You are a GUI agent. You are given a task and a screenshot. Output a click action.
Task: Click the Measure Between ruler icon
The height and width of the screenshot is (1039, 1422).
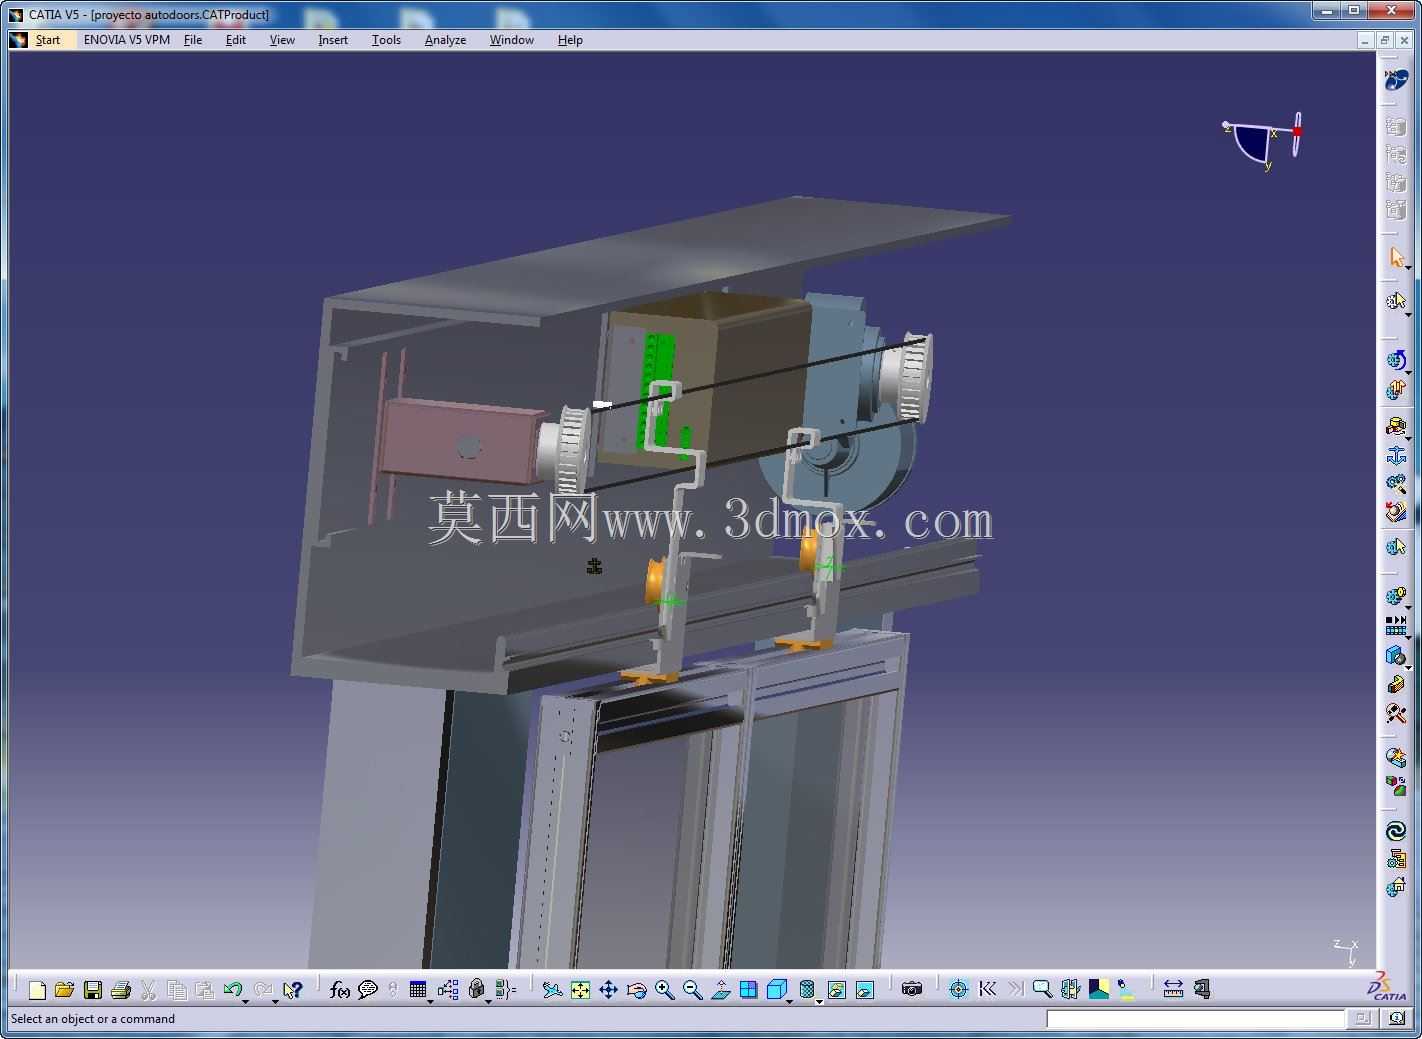pos(1173,990)
